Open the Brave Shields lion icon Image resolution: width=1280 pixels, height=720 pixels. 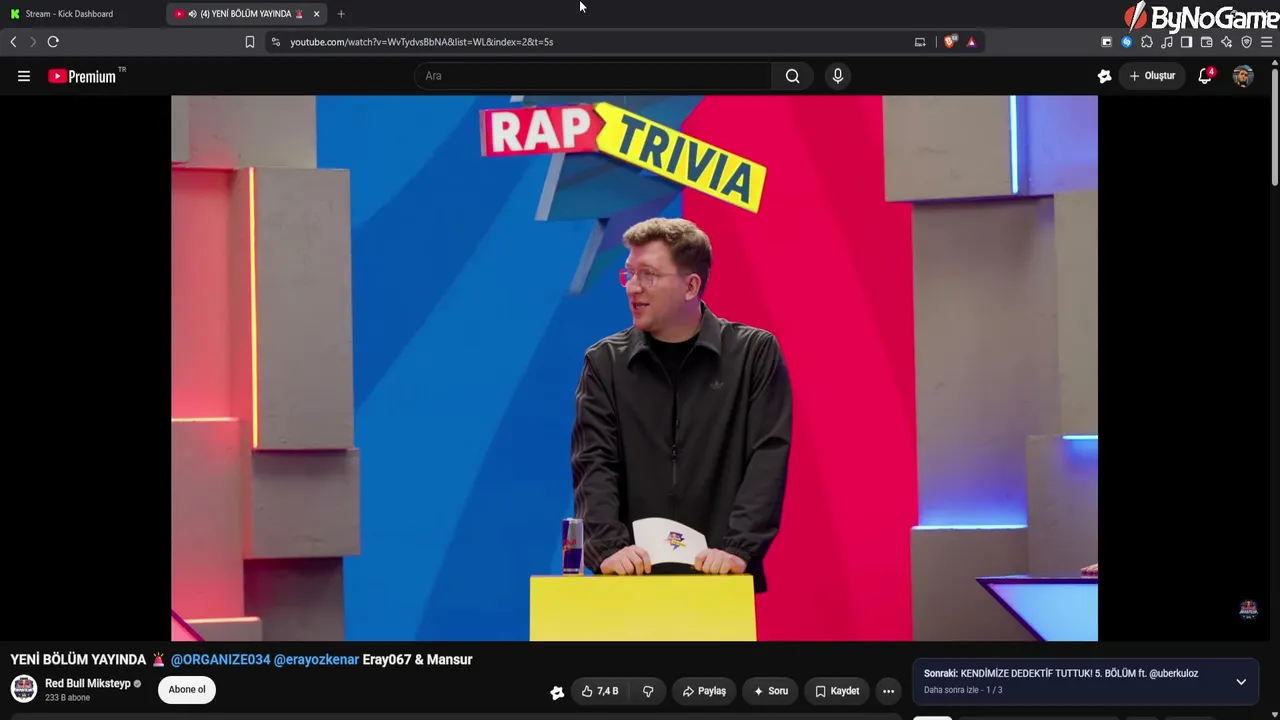click(950, 42)
